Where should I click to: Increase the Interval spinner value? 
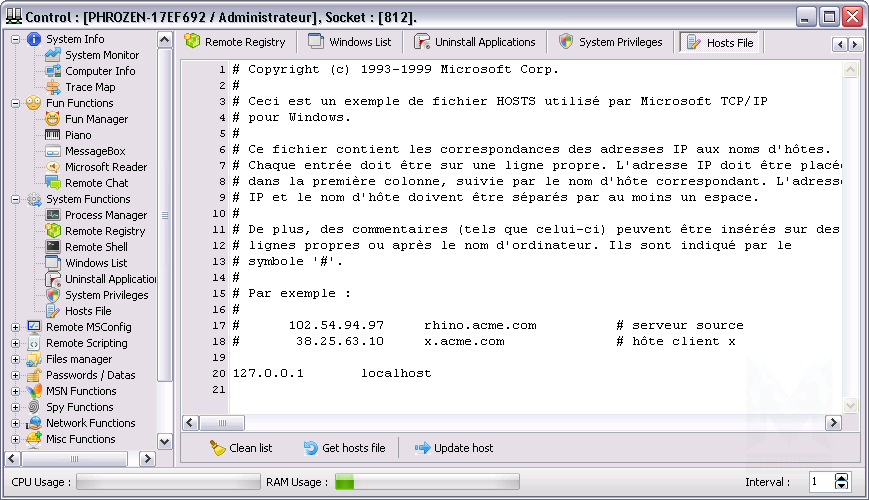click(841, 477)
